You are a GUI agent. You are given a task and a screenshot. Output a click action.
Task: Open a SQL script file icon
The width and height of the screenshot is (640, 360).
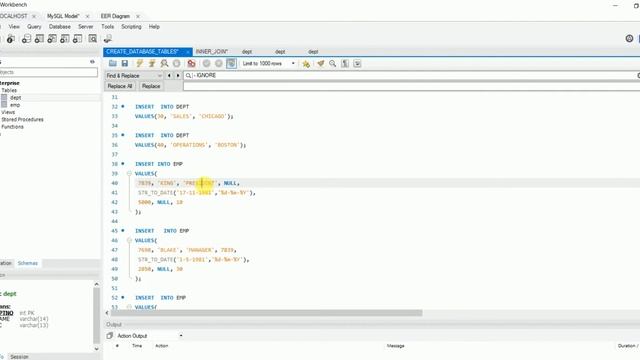pyautogui.click(x=113, y=63)
